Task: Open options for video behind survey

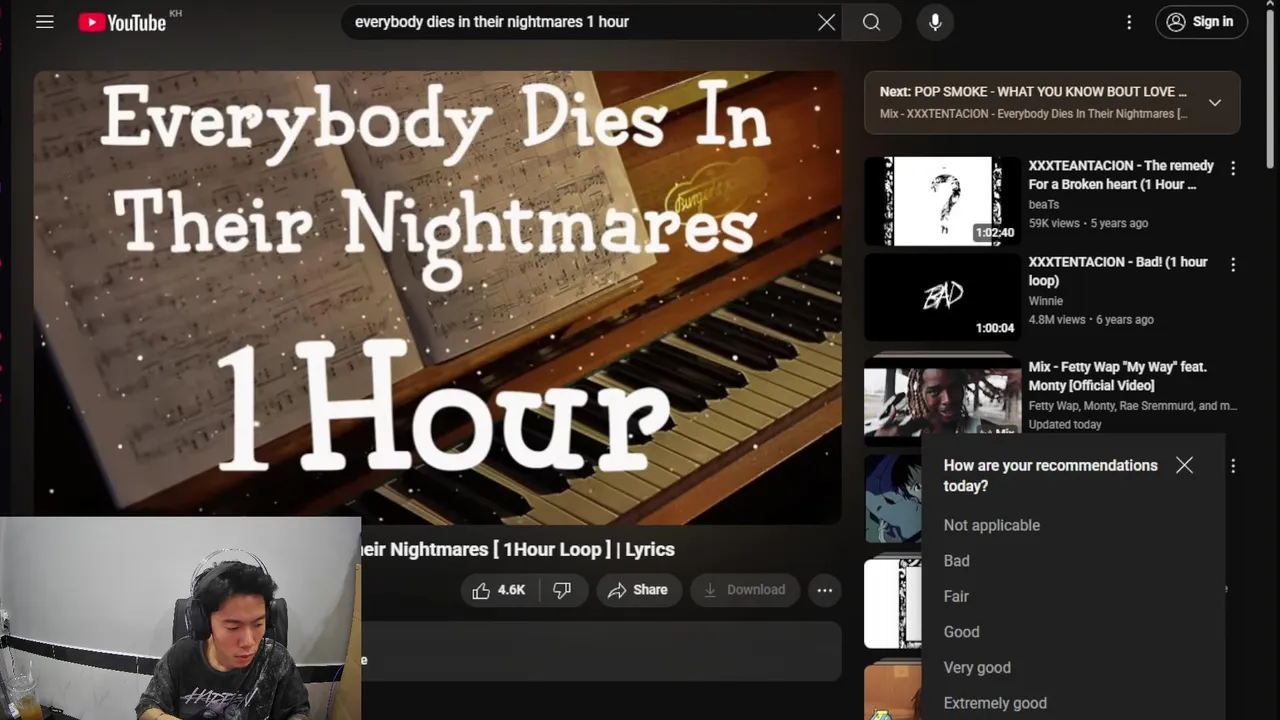Action: 1233,466
